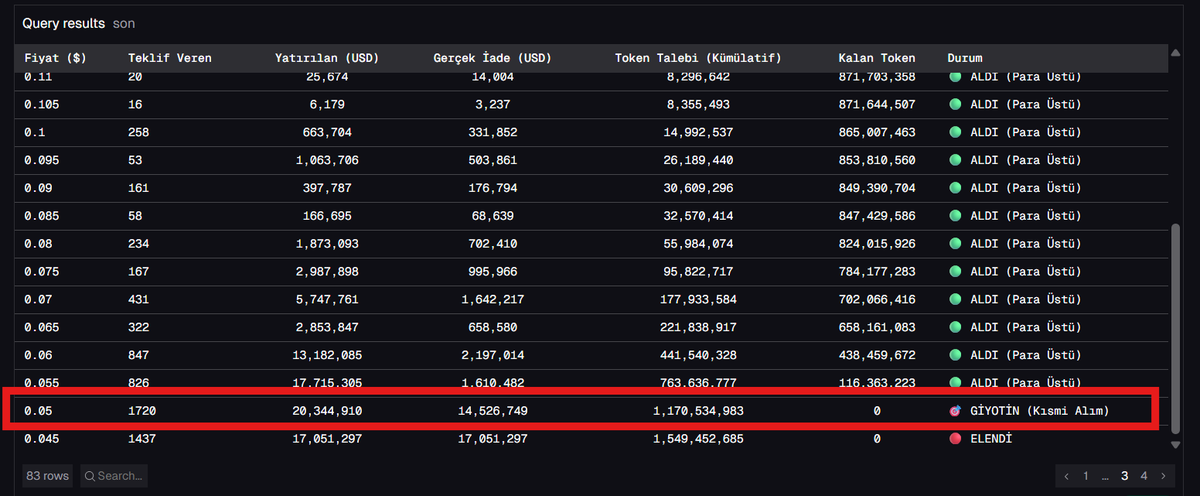Image resolution: width=1200 pixels, height=496 pixels.
Task: Click the GİYOTİN status icon
Action: [x=955, y=411]
